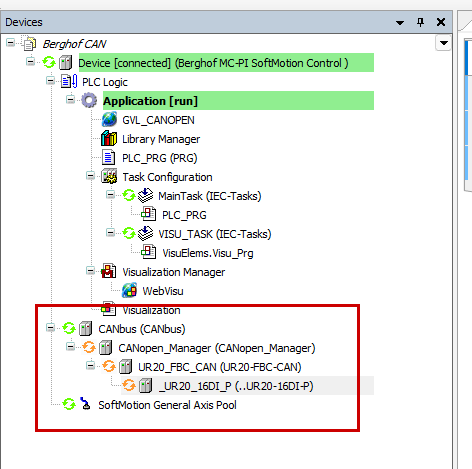
Task: Click the SoftMotion General Axis Pool robot icon
Action: tap(85, 404)
